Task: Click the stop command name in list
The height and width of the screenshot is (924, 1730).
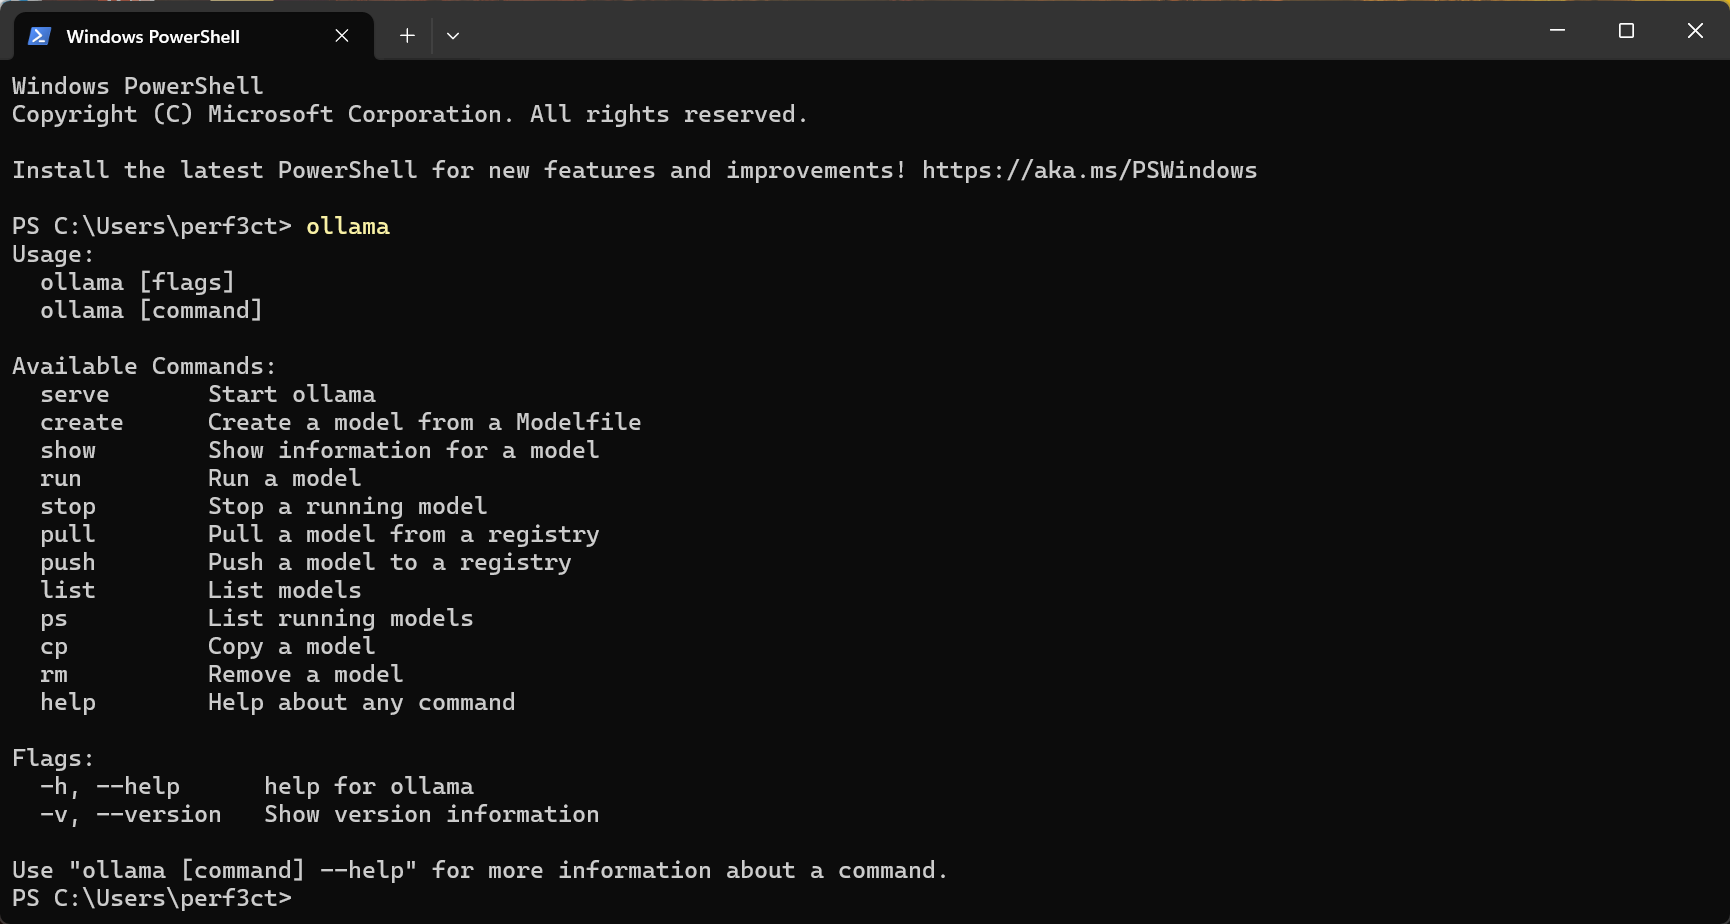Action: [68, 506]
